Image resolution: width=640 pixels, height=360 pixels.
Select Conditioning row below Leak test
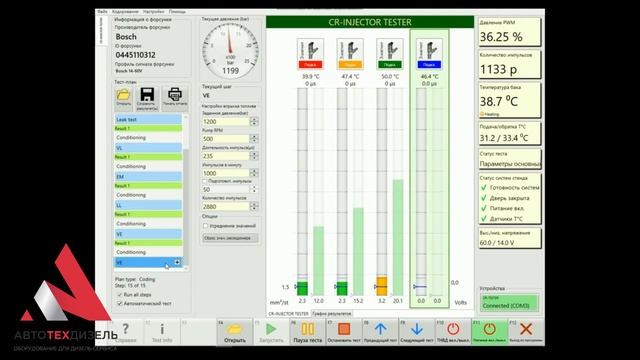(148, 138)
